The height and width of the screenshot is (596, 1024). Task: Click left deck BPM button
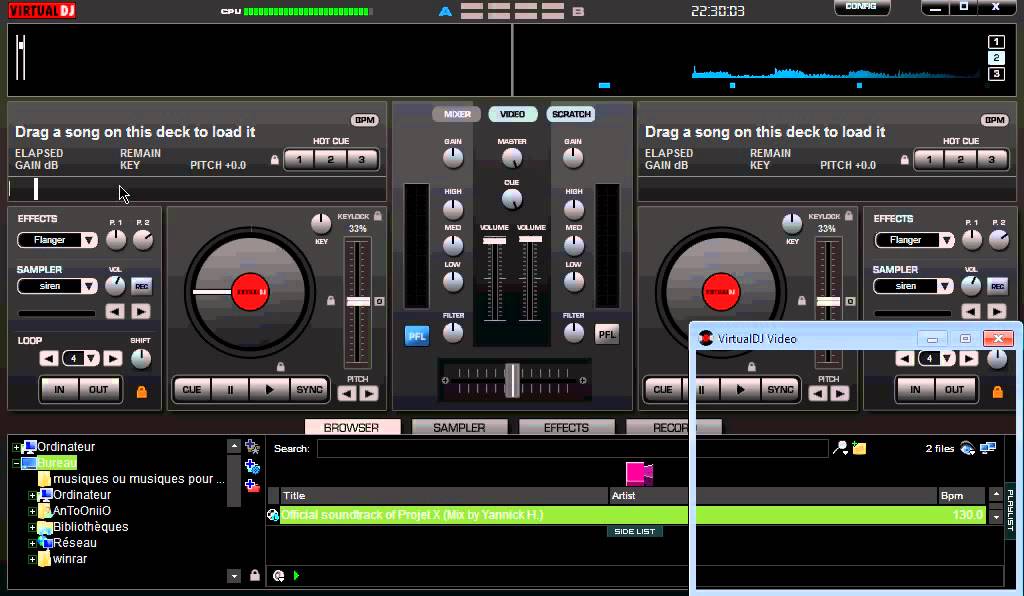click(x=364, y=120)
